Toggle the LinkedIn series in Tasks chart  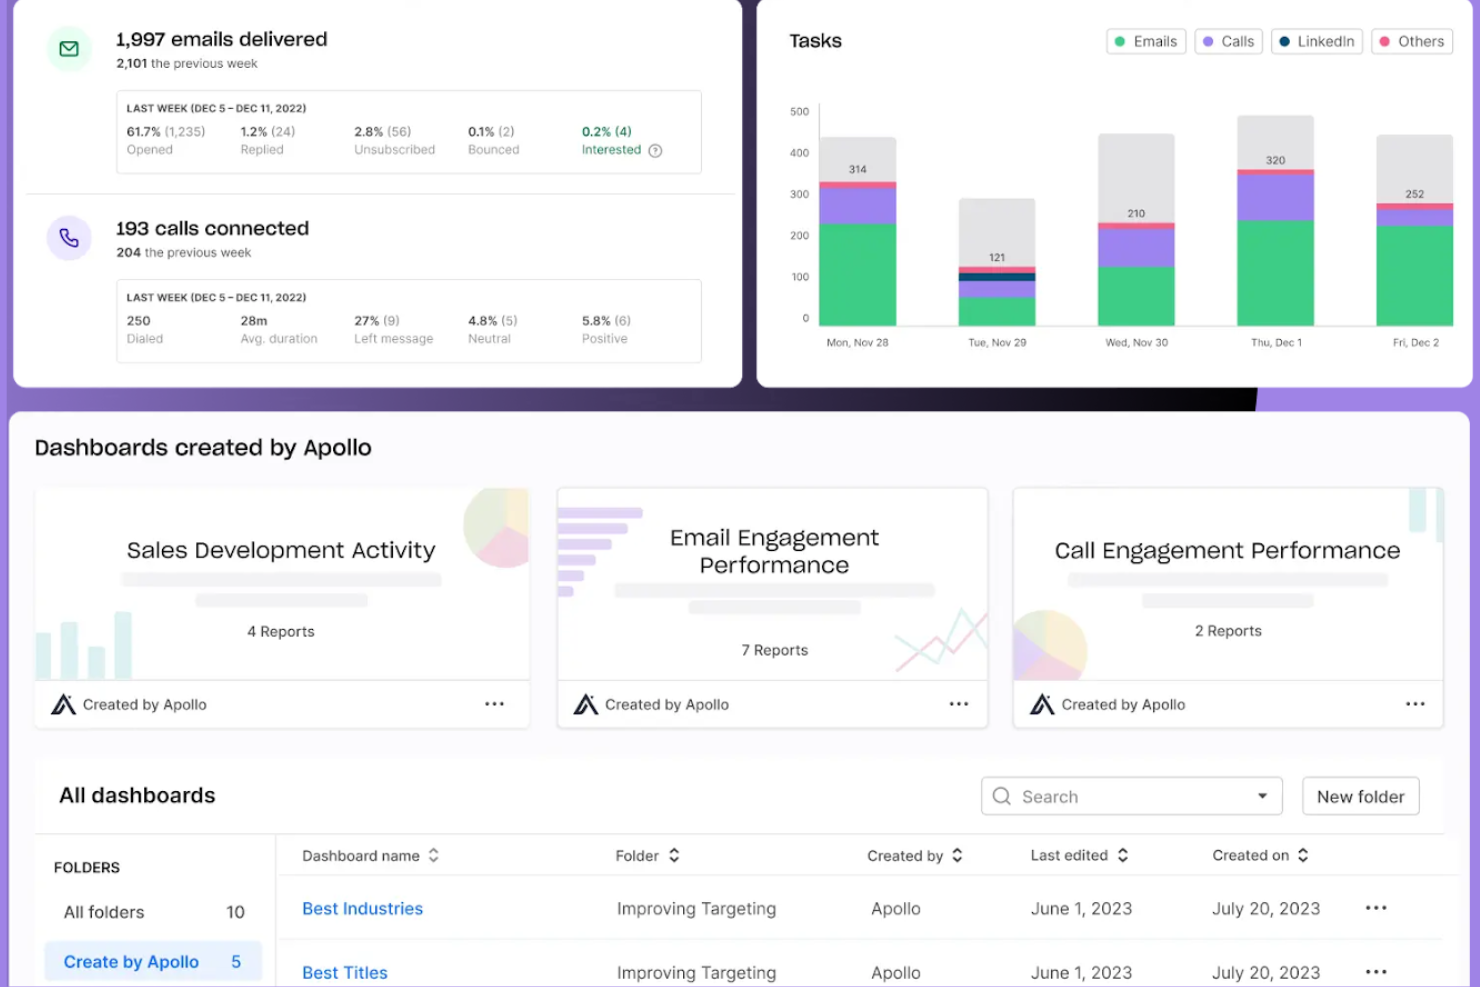coord(1316,41)
